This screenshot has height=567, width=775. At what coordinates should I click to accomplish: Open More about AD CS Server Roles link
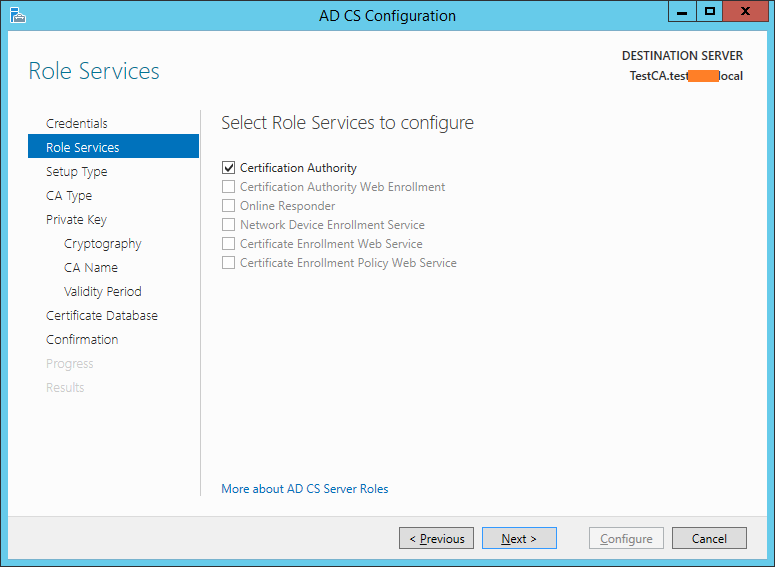pyautogui.click(x=304, y=489)
